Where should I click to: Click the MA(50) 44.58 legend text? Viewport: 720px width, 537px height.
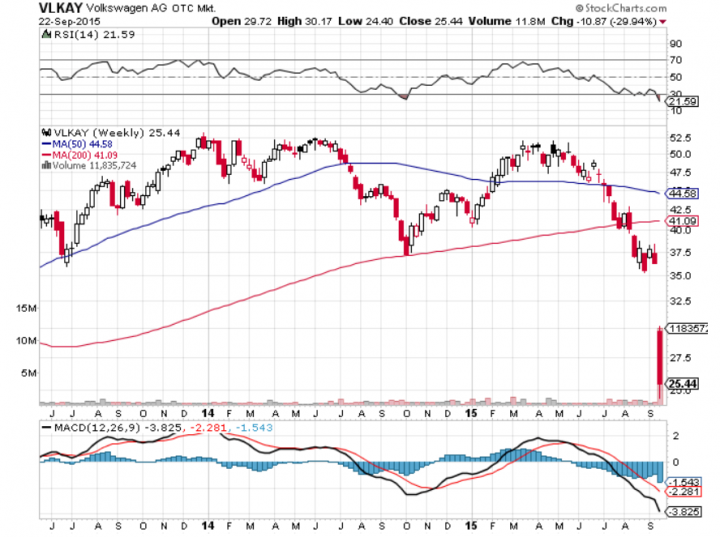pyautogui.click(x=82, y=144)
